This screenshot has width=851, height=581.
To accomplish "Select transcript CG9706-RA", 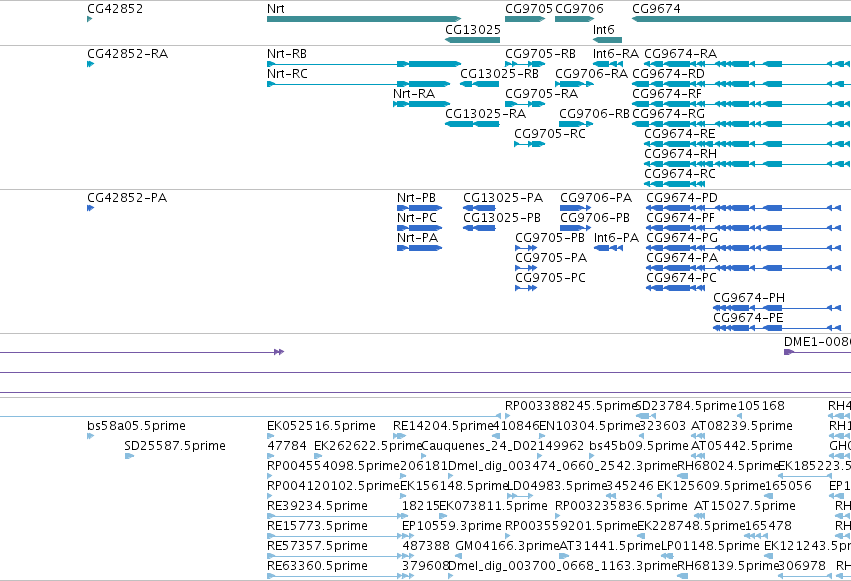I will [574, 84].
